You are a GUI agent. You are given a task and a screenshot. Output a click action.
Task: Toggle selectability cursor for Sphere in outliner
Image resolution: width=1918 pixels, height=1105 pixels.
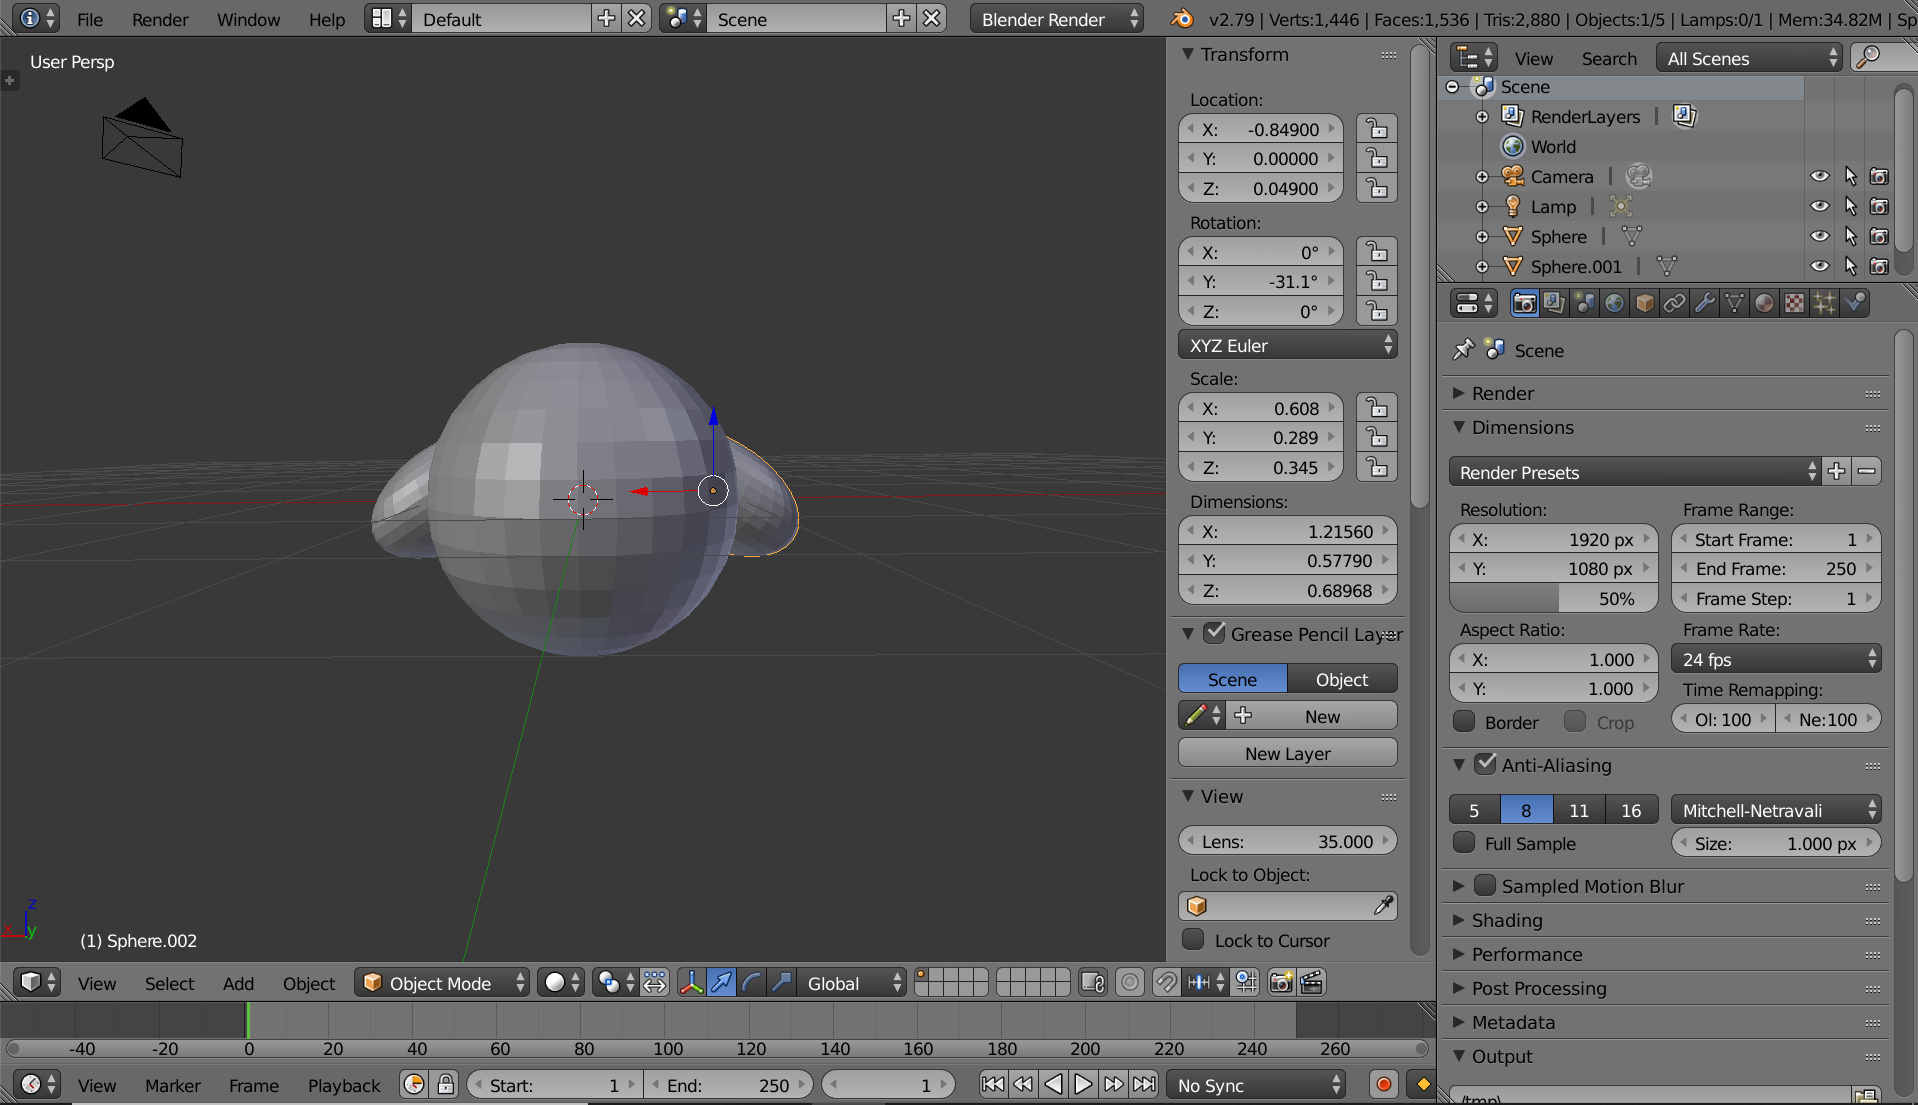1850,237
